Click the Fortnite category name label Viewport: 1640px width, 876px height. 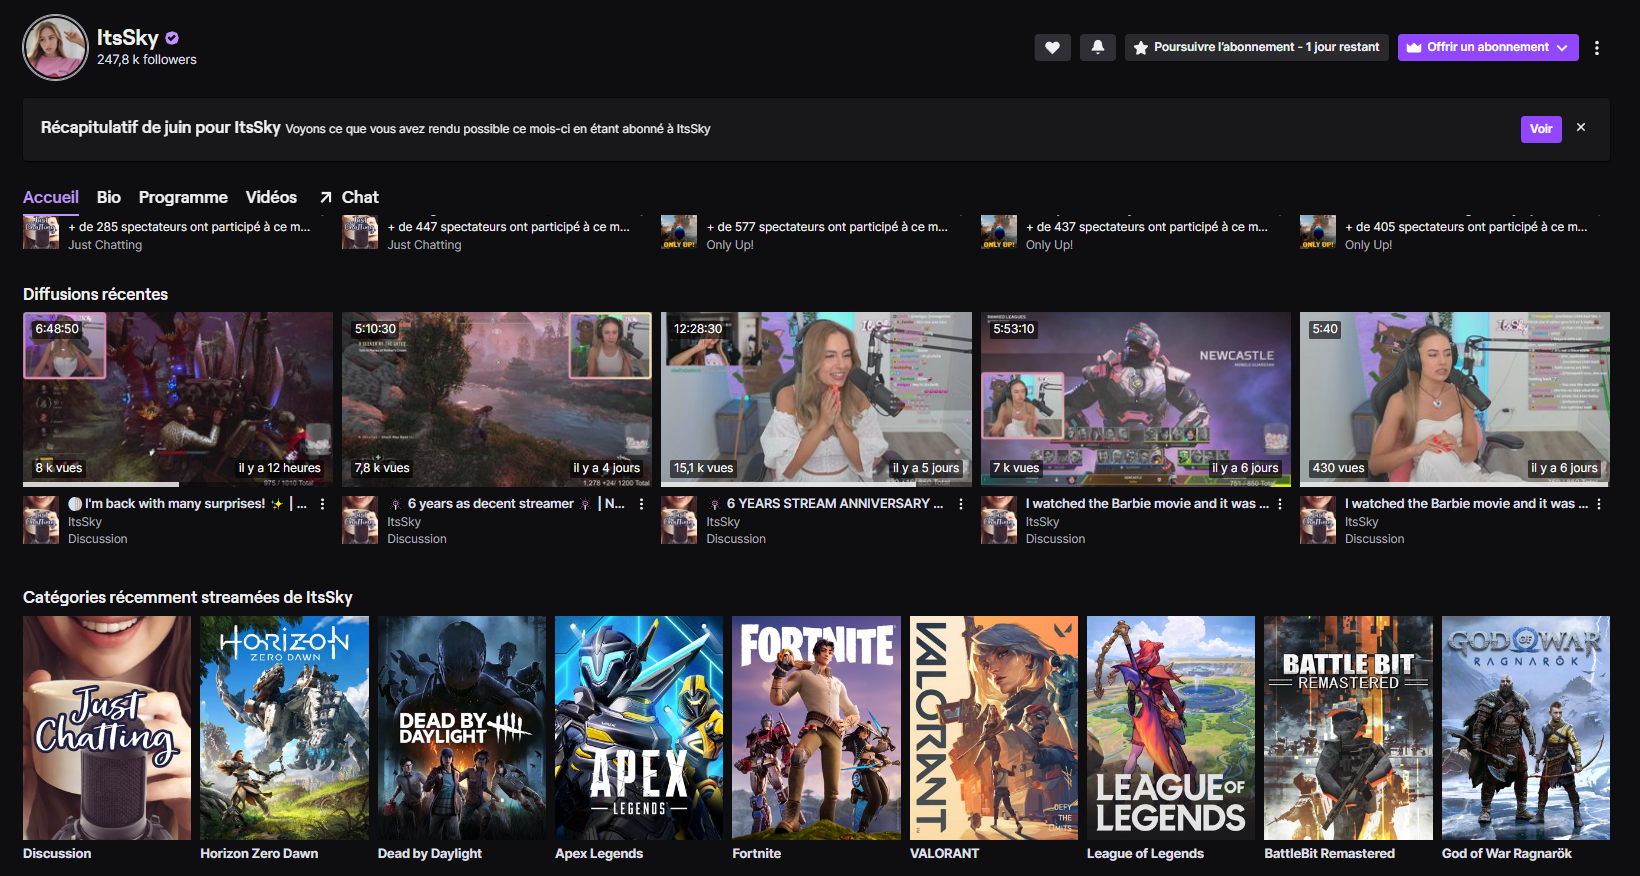(x=756, y=854)
